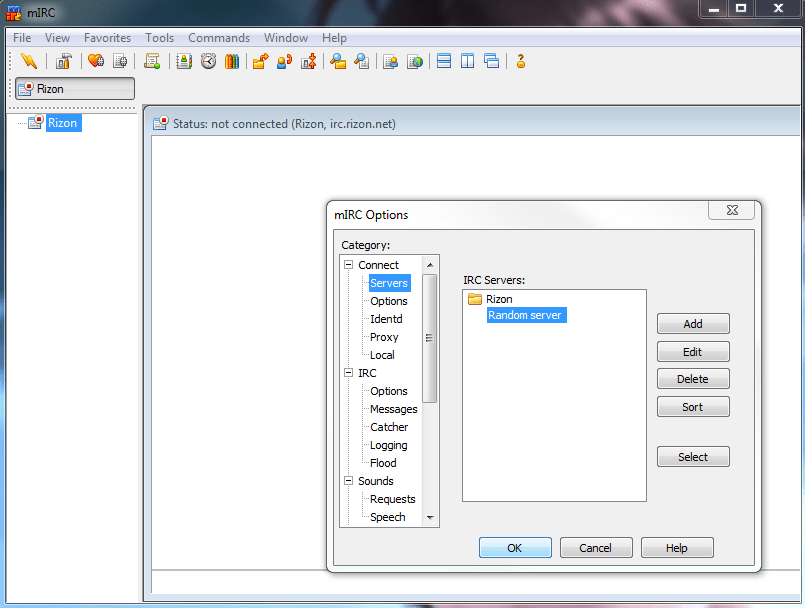Select Random server in IRC Servers list
805x608 pixels.
coord(526,315)
